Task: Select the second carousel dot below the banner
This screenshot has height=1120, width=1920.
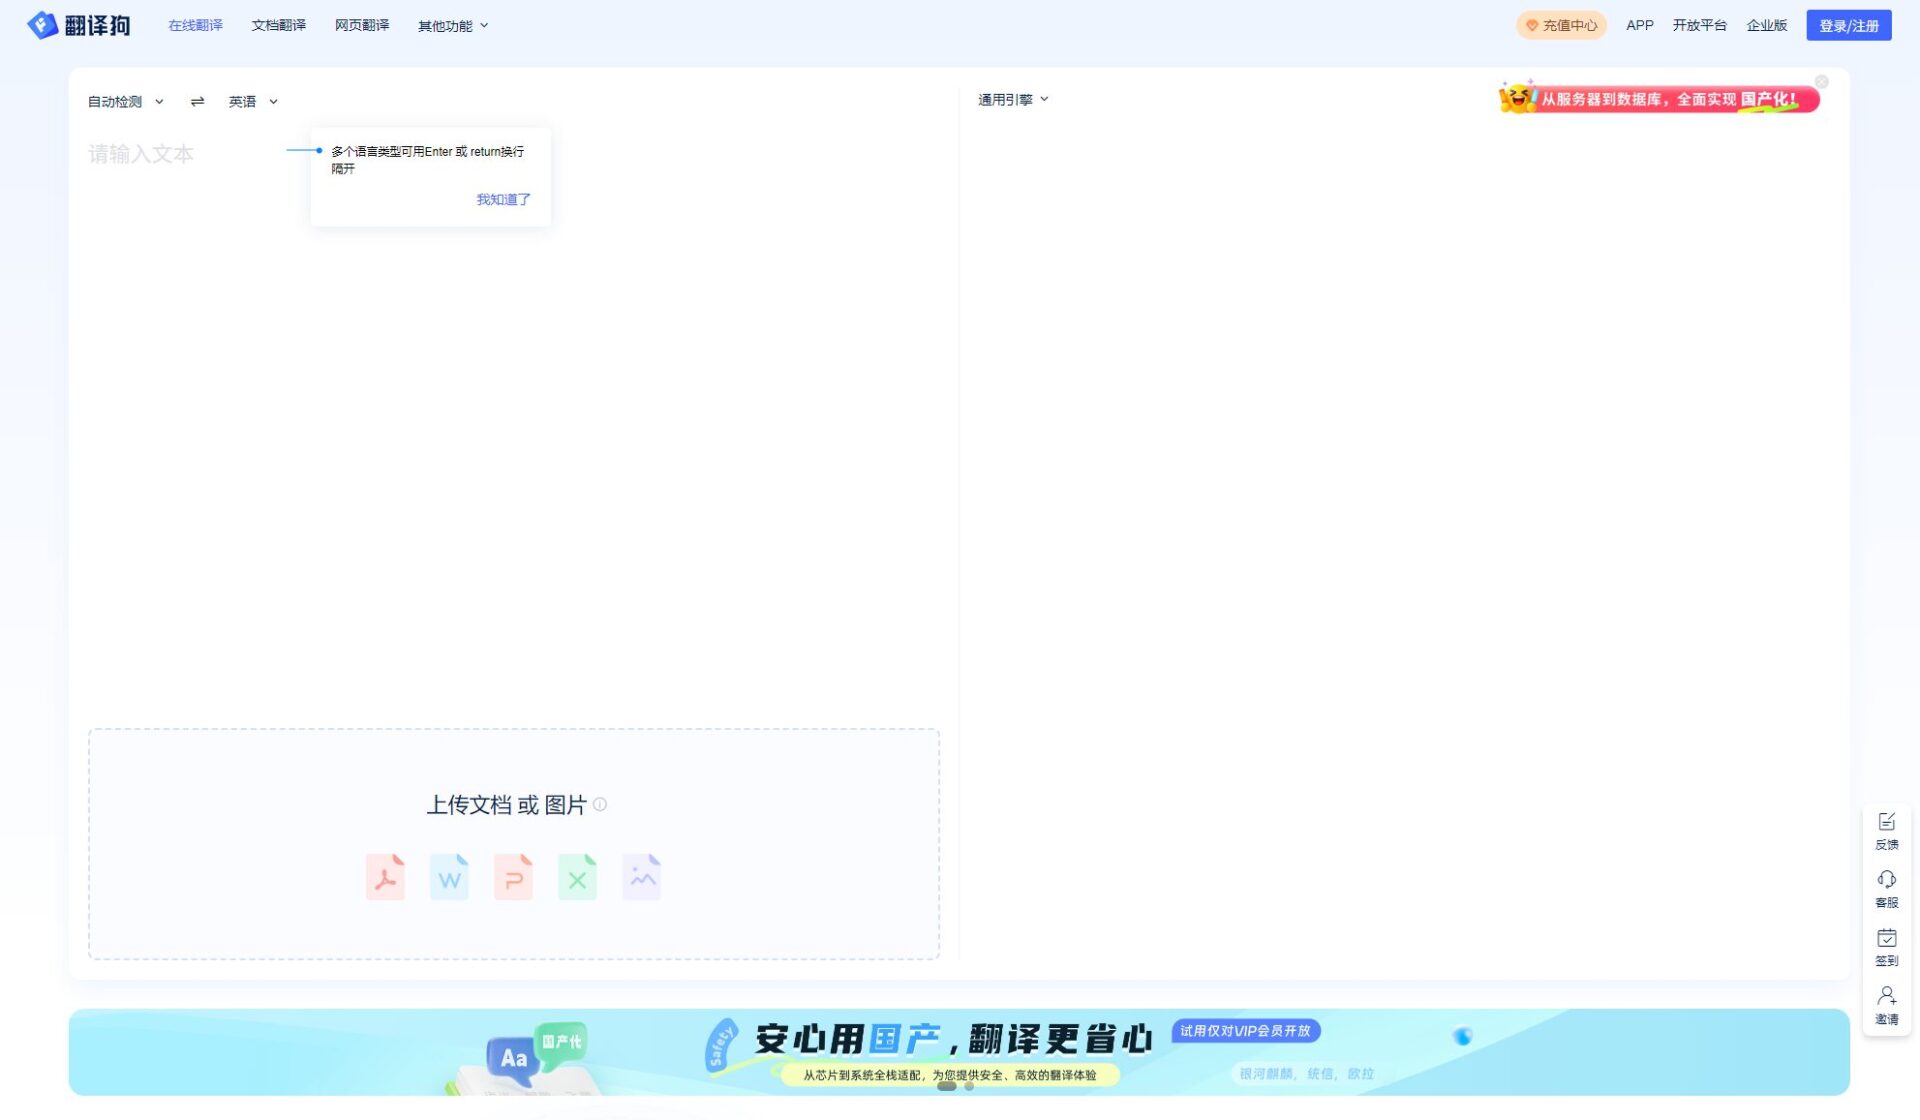Action: click(x=967, y=1086)
